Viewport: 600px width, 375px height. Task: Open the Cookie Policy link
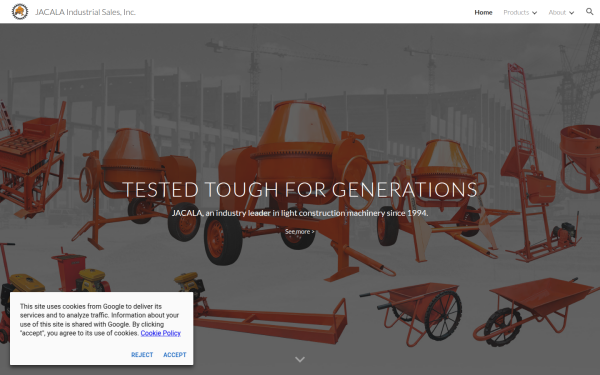pyautogui.click(x=160, y=333)
